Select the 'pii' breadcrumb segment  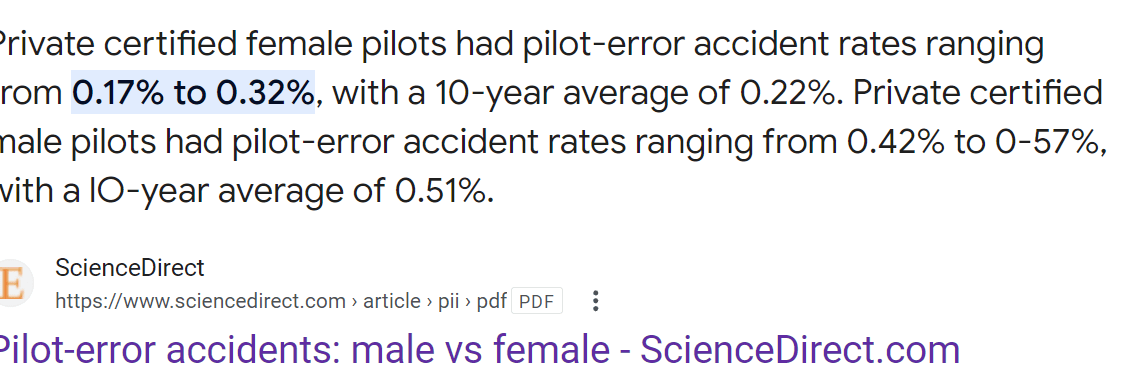tap(448, 301)
